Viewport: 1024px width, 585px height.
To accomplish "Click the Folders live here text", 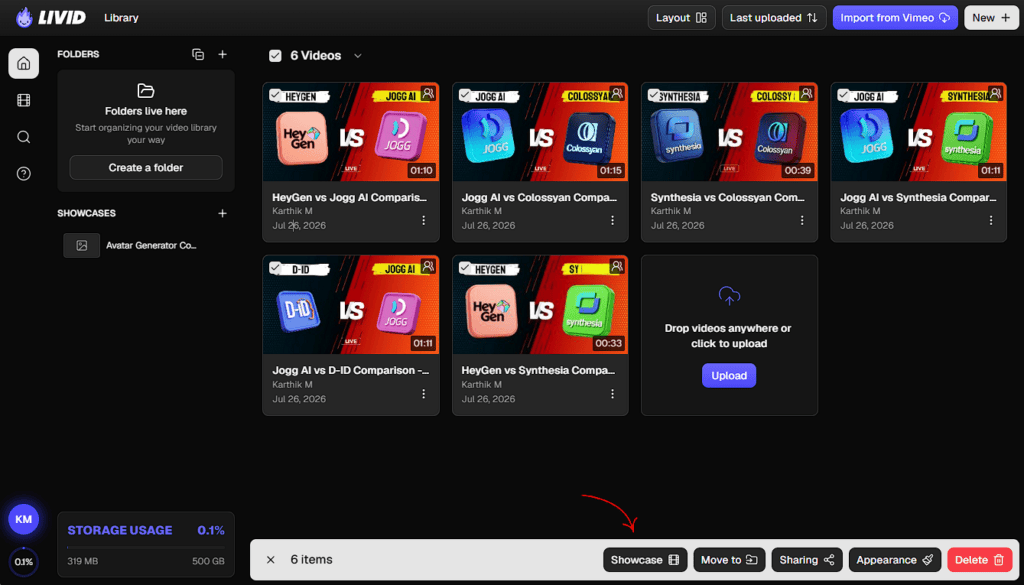I will (146, 111).
